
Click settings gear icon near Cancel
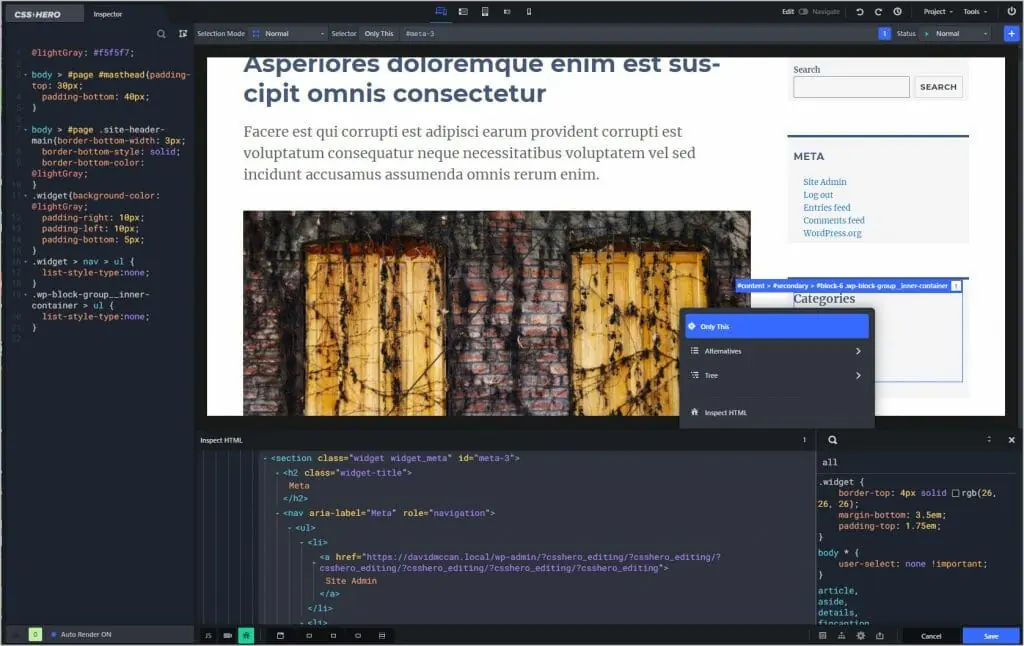(x=860, y=635)
